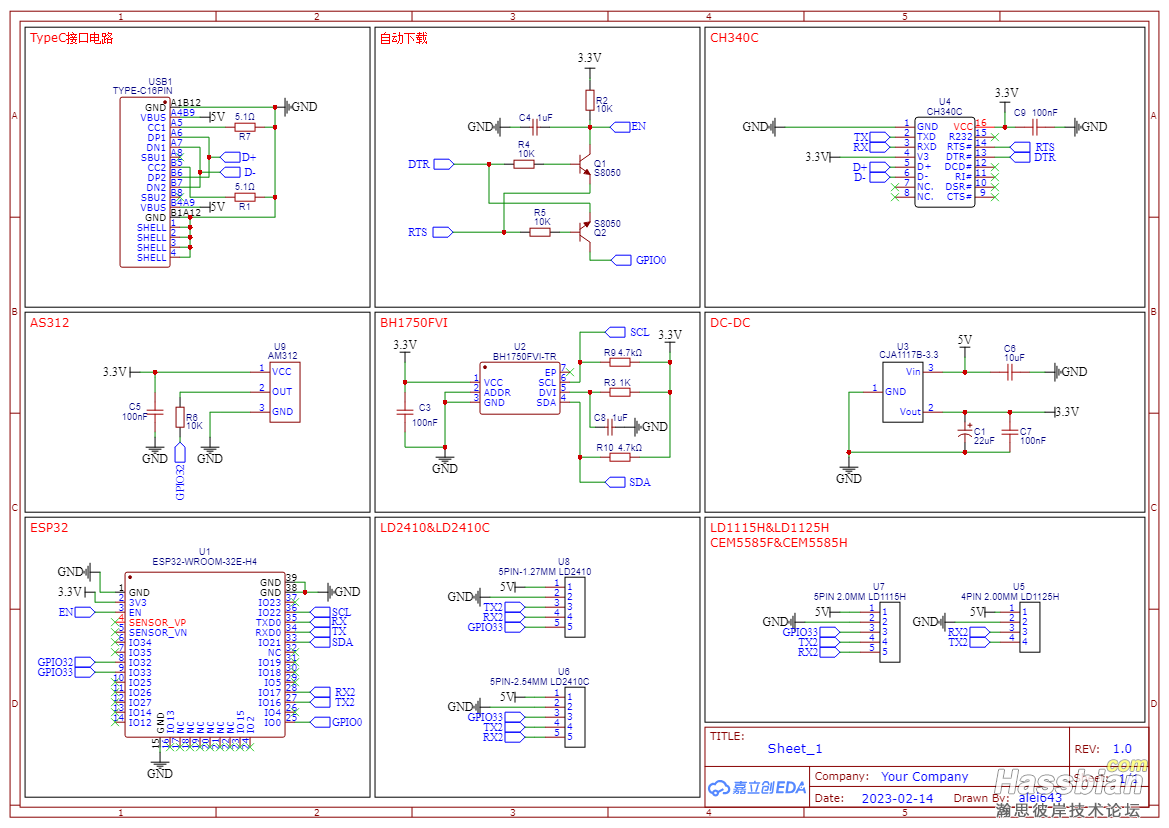Click the LD2410&LD2410C section title
Image resolution: width=1169 pixels, height=828 pixels.
[435, 528]
